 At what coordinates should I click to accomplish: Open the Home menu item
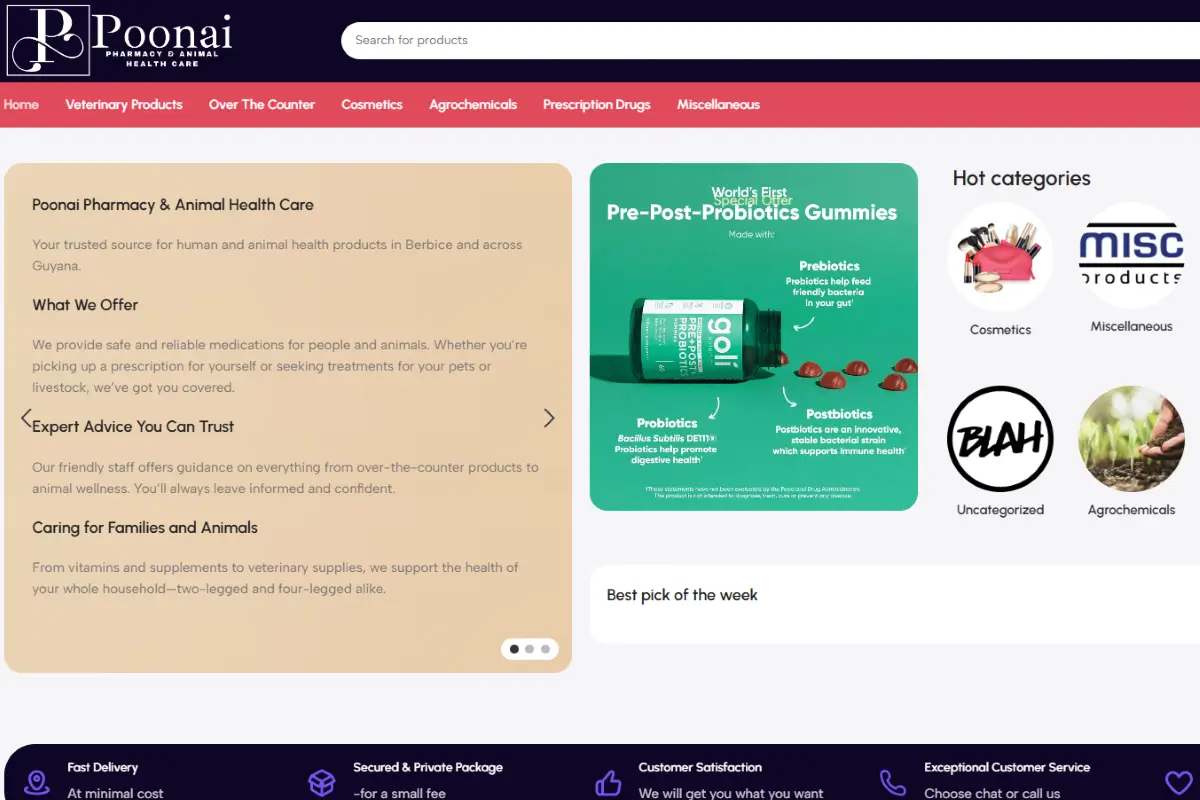[21, 104]
